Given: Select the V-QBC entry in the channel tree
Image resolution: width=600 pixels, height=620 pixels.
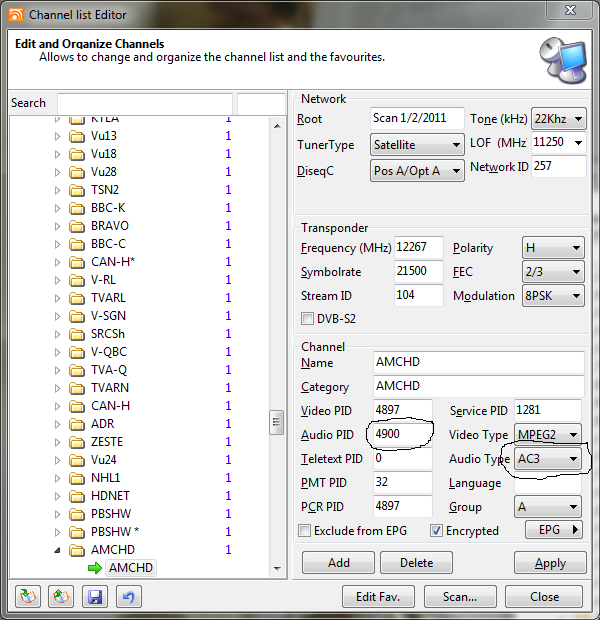Looking at the screenshot, I should 107,352.
